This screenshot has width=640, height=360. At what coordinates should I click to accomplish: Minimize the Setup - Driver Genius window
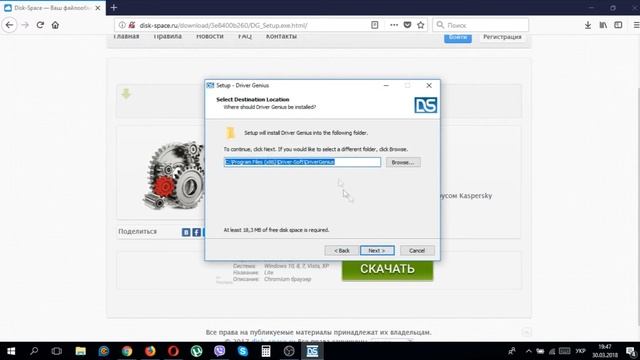pos(386,85)
